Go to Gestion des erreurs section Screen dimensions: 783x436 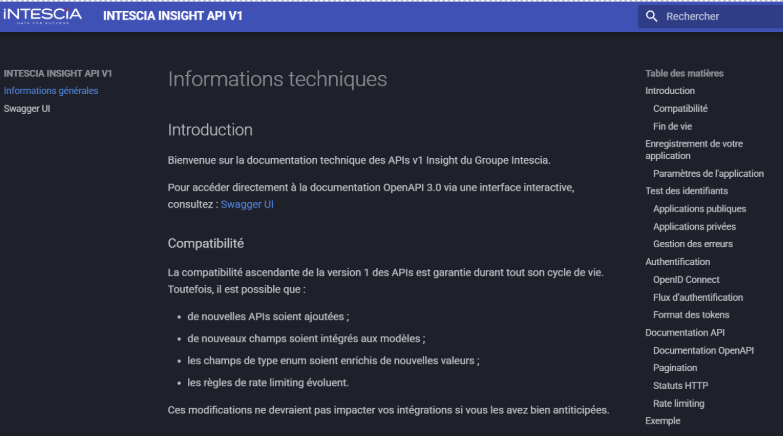click(693, 244)
